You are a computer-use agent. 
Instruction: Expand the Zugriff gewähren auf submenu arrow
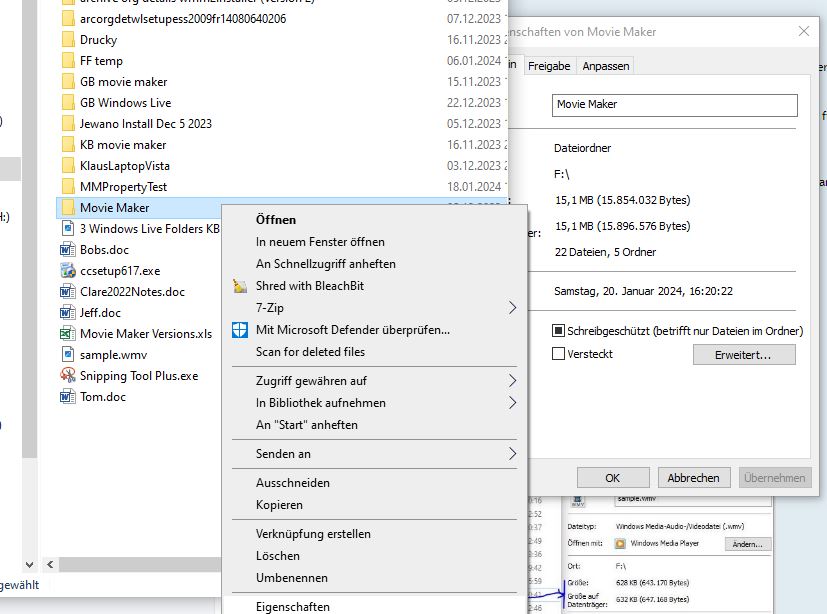point(513,381)
